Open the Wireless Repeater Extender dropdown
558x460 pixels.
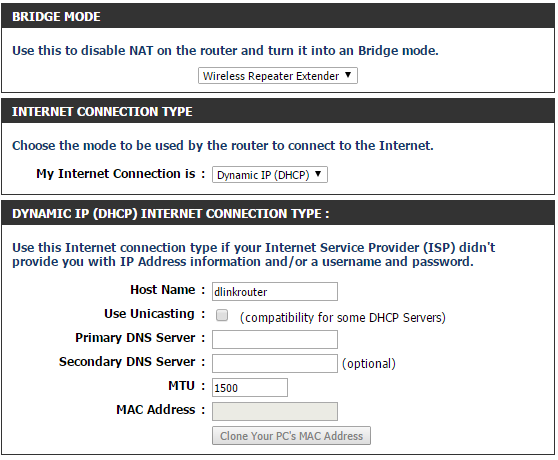click(x=278, y=76)
